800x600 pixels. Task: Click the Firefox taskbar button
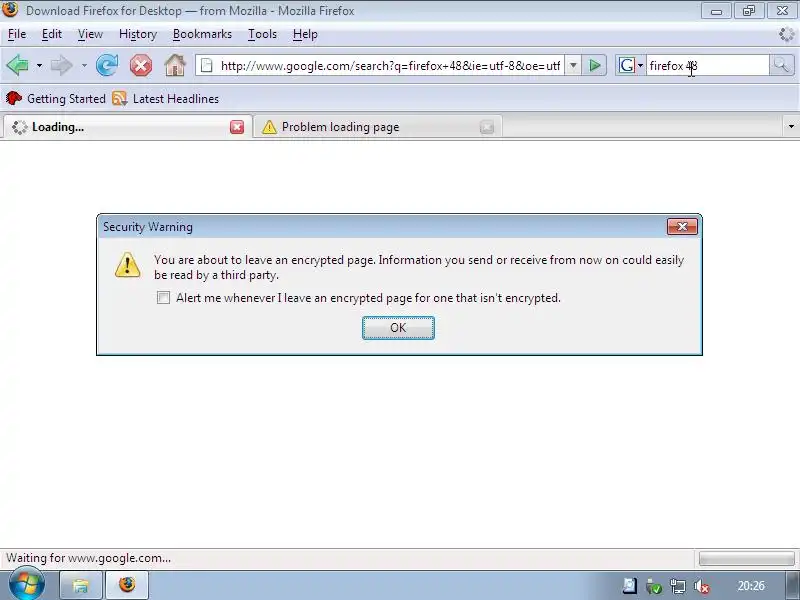[127, 585]
